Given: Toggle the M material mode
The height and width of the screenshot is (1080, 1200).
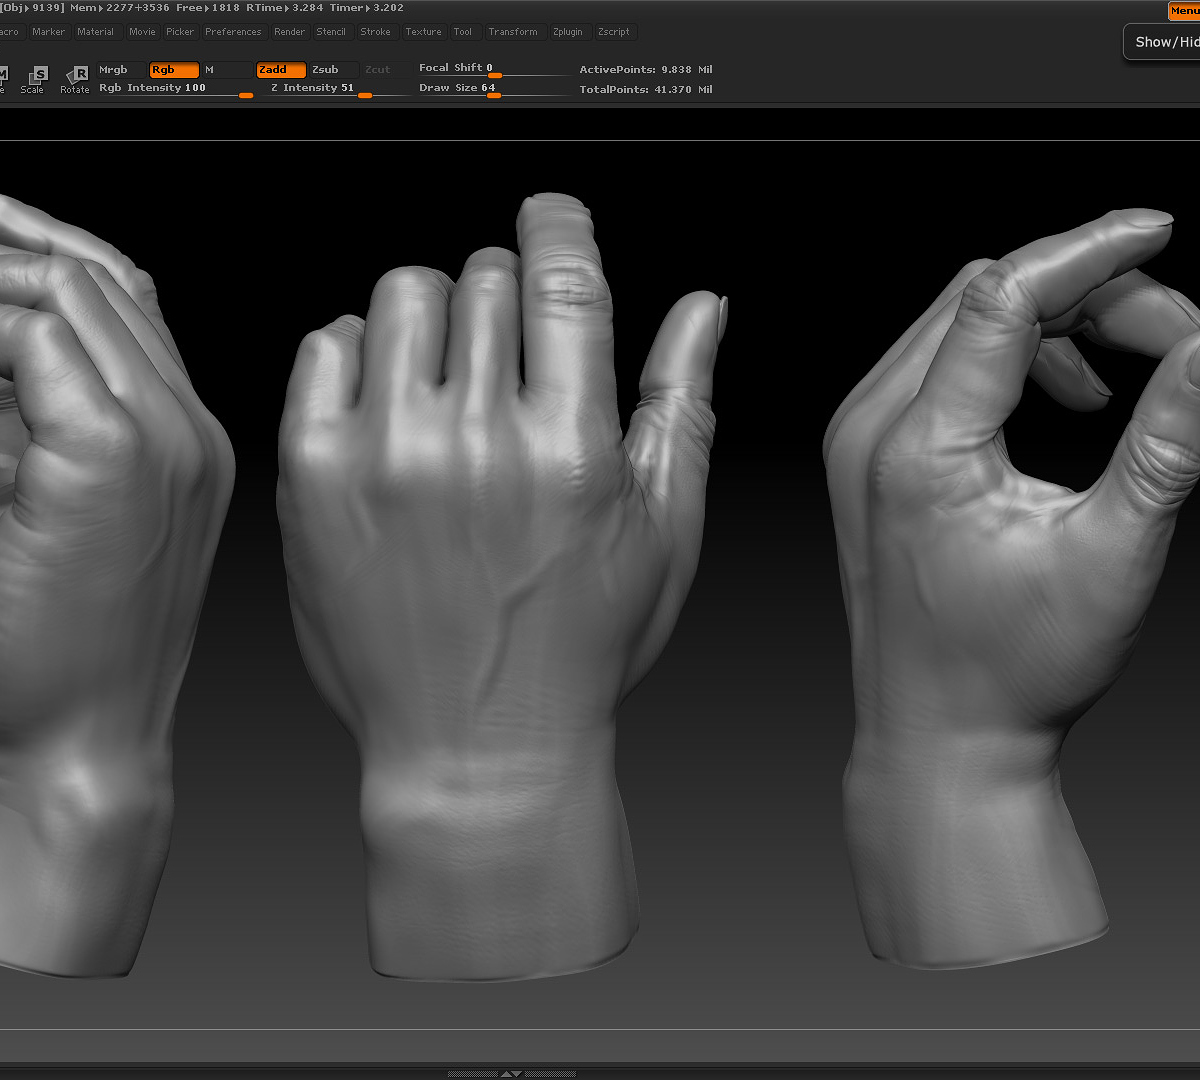Looking at the screenshot, I should [x=226, y=70].
